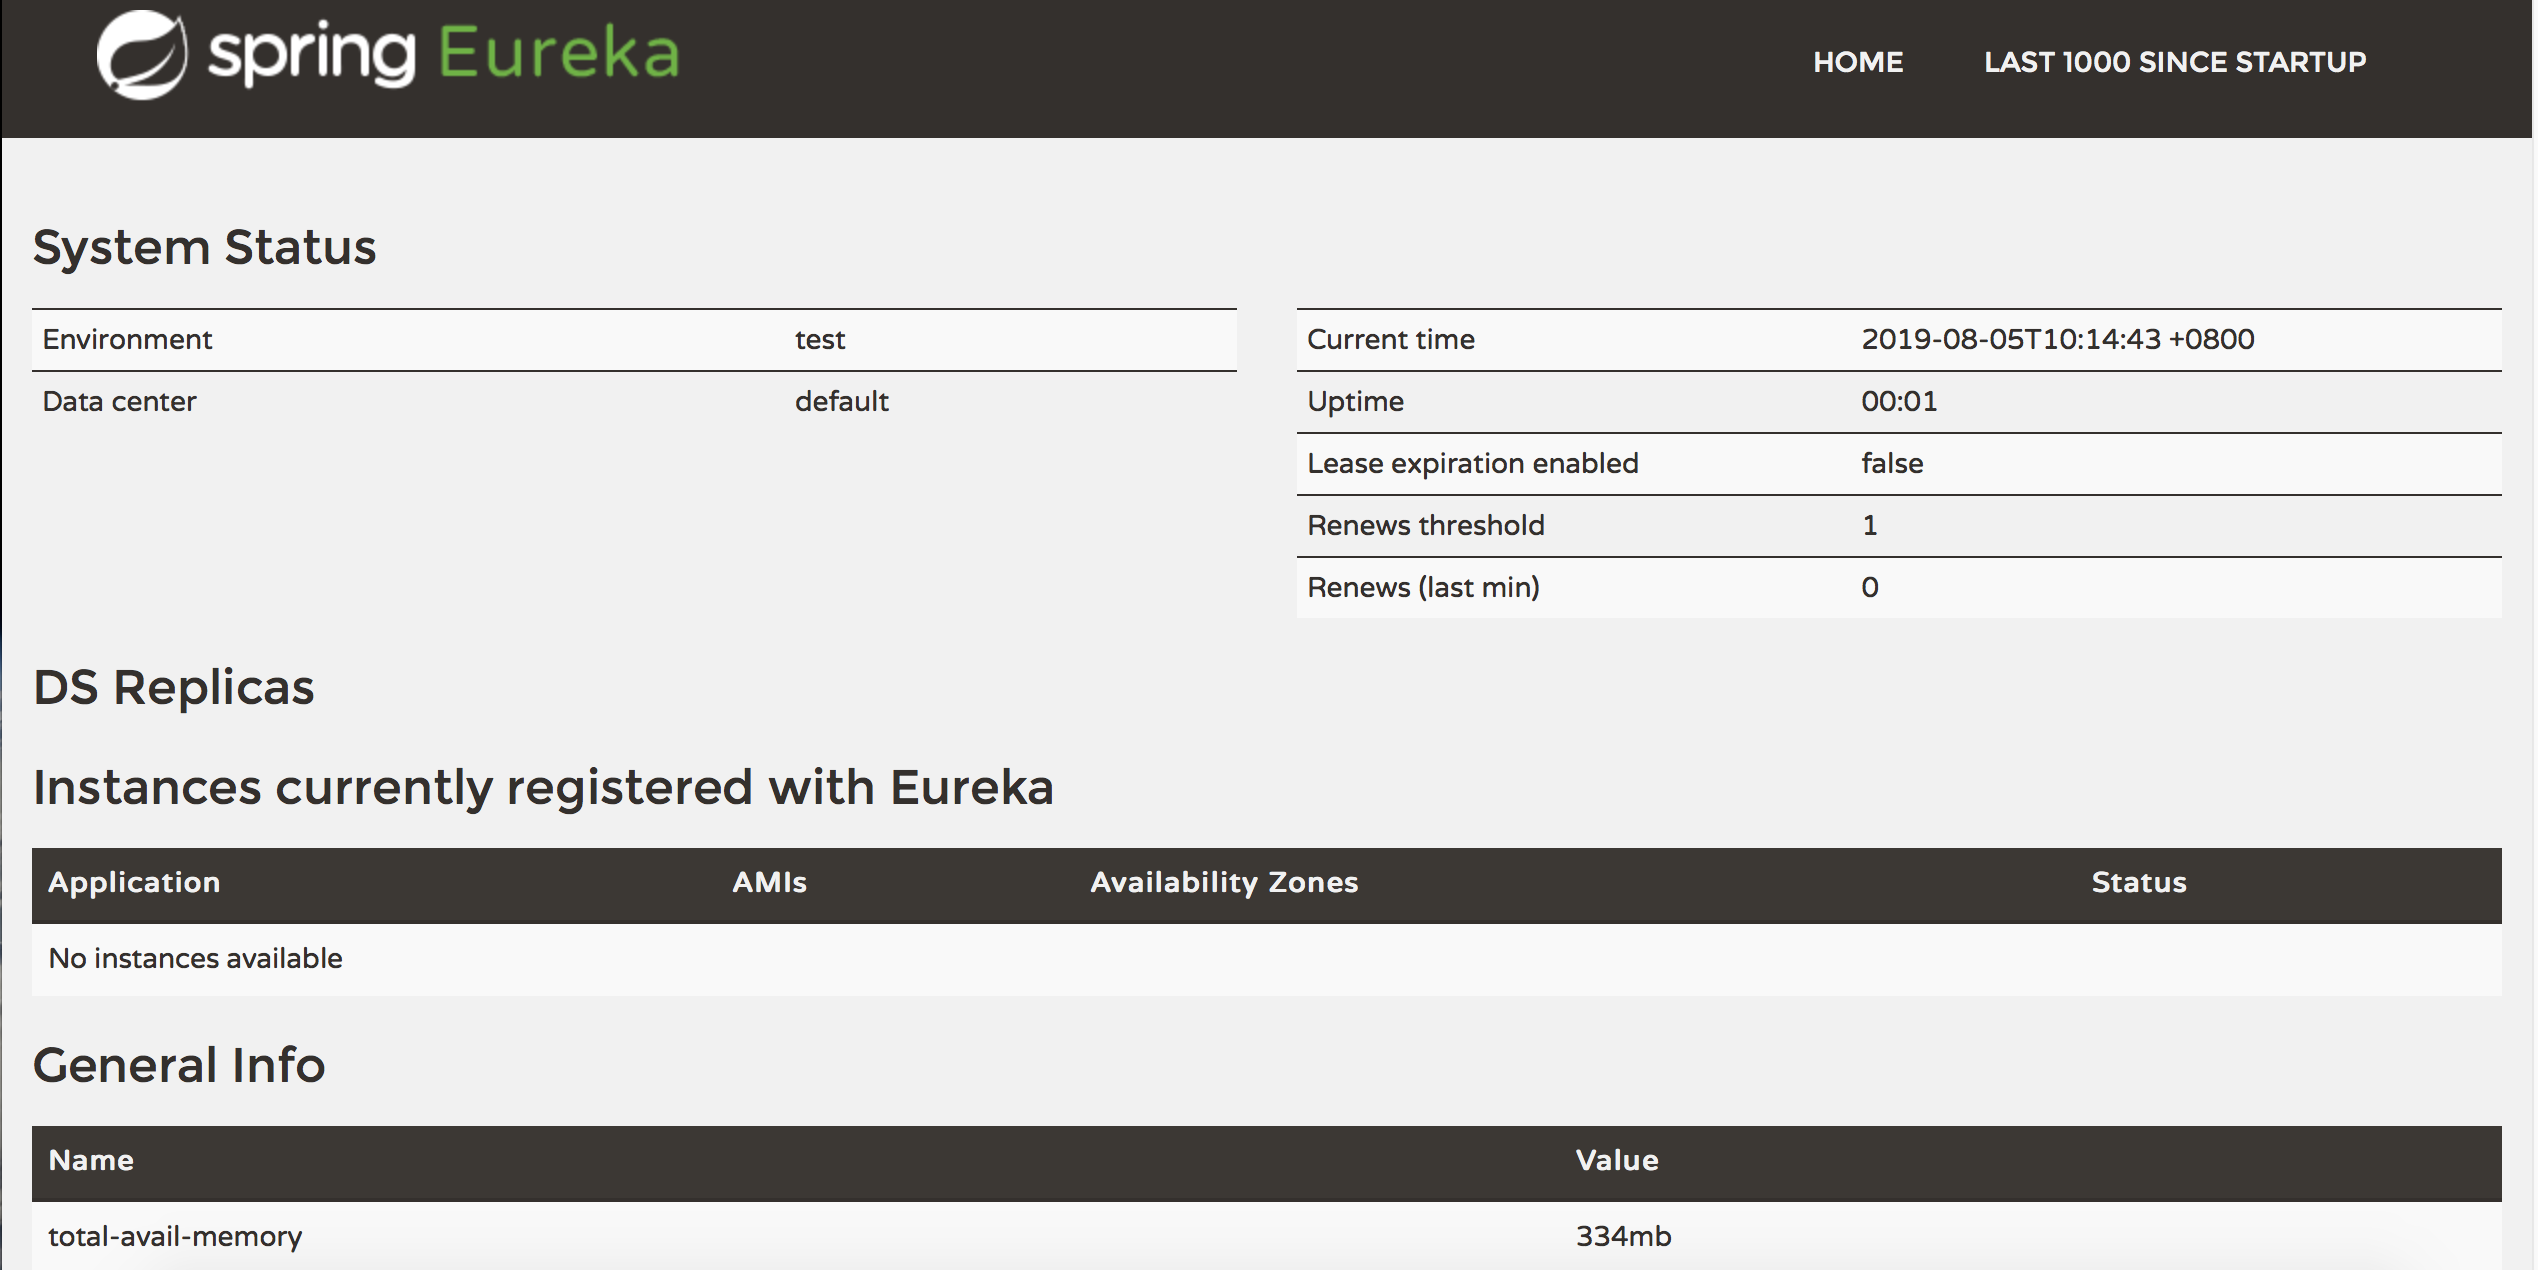Select the Uptime value 00:01

[x=1897, y=401]
